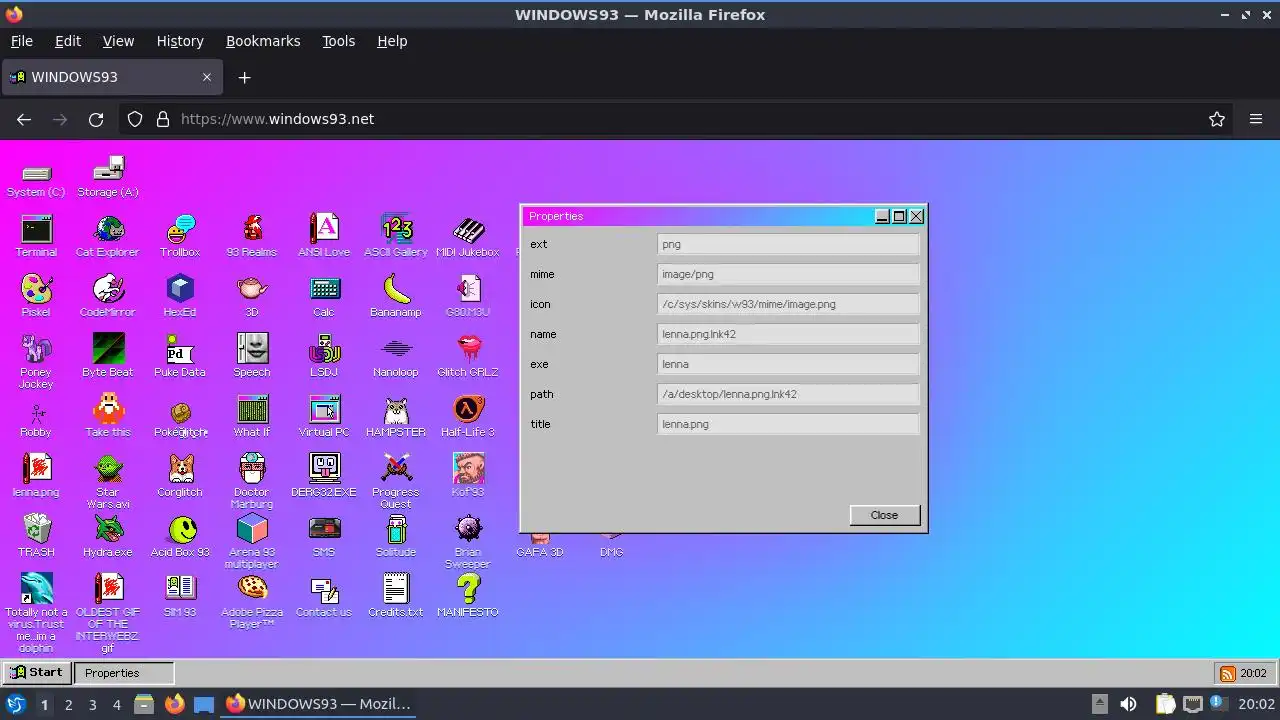Launch Brian Sweeper icon
The width and height of the screenshot is (1280, 720).
click(468, 542)
